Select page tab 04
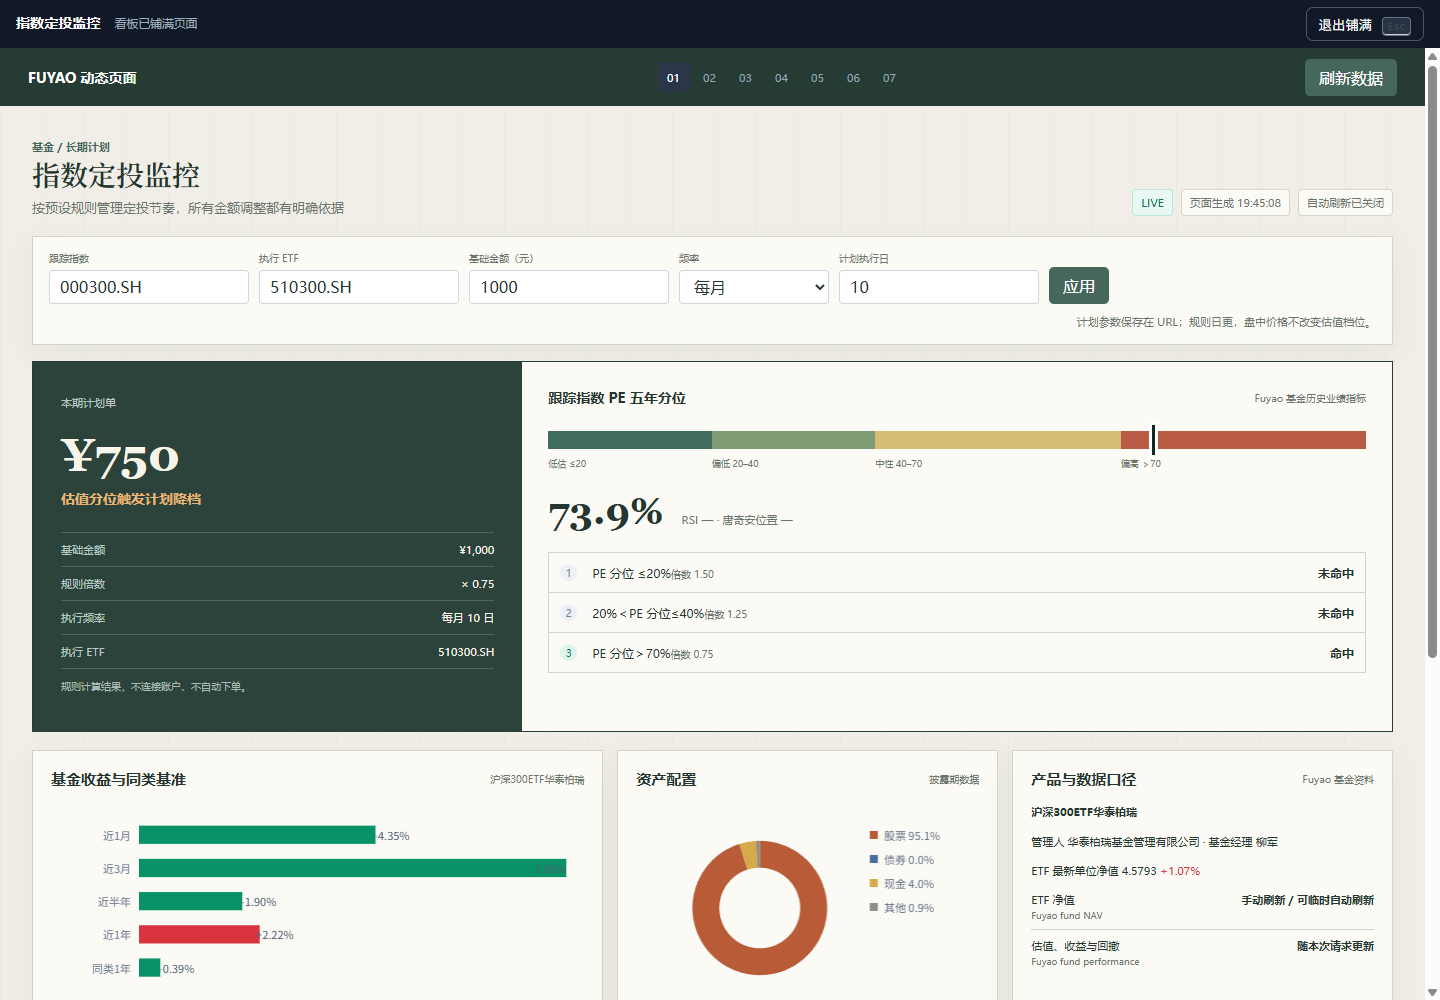This screenshot has height=1000, width=1440. point(781,78)
